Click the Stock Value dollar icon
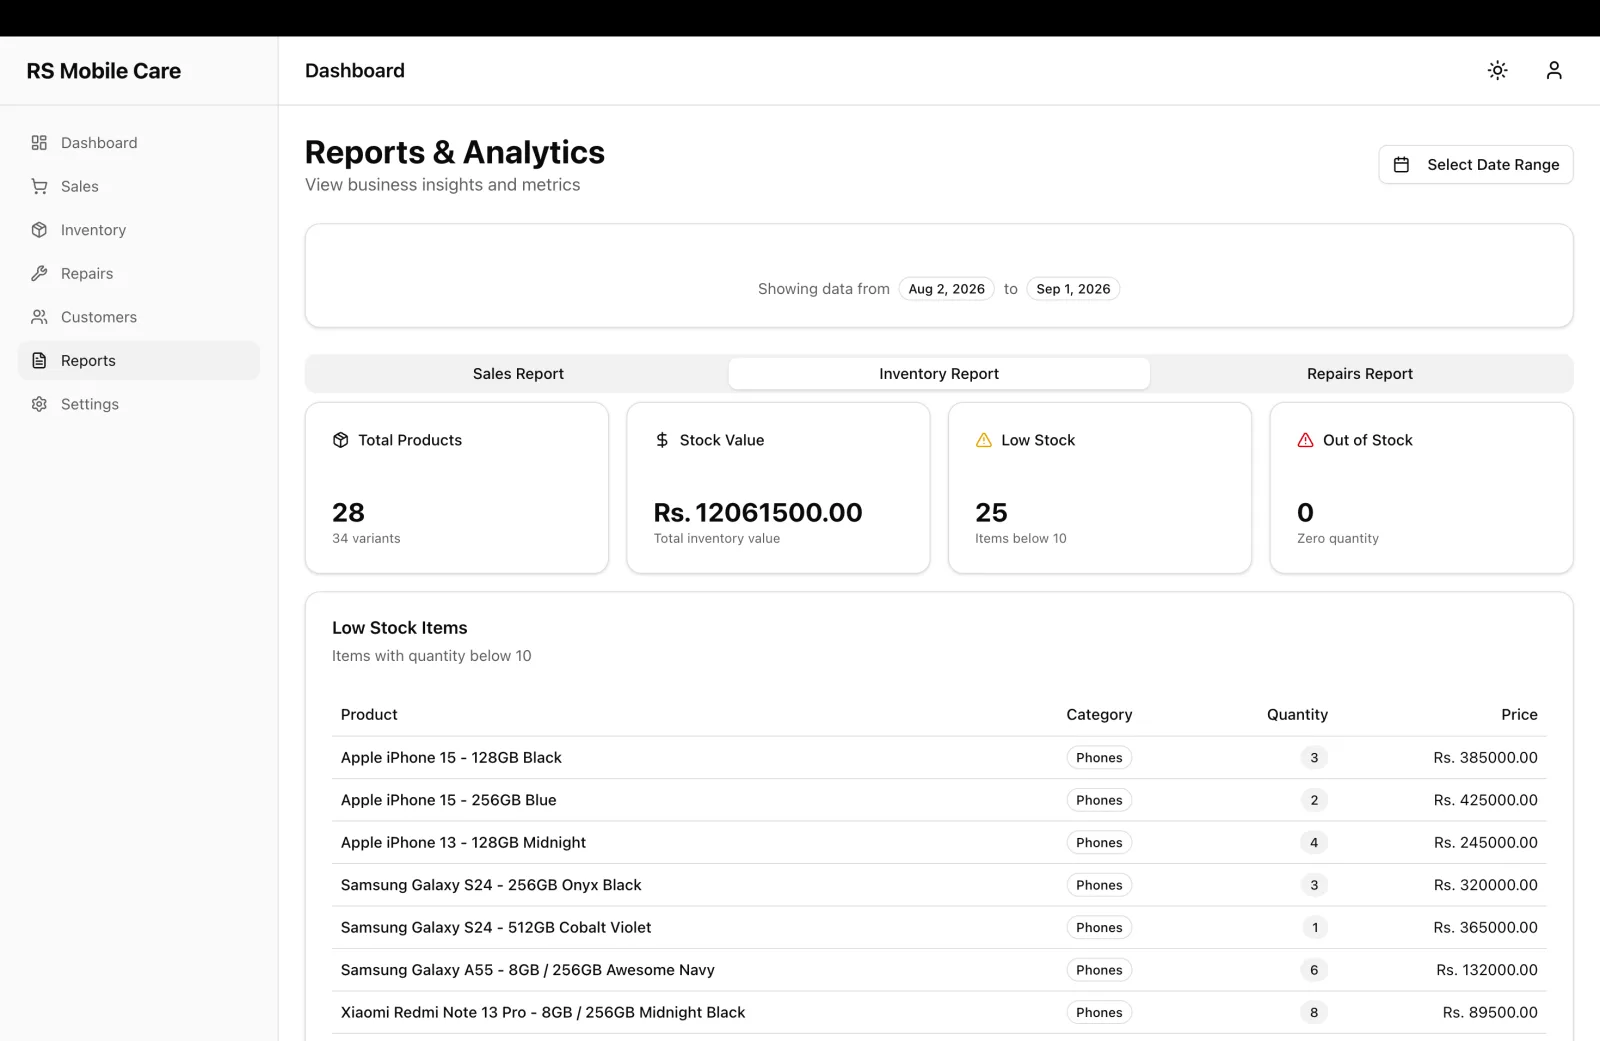Image resolution: width=1600 pixels, height=1041 pixels. (662, 440)
